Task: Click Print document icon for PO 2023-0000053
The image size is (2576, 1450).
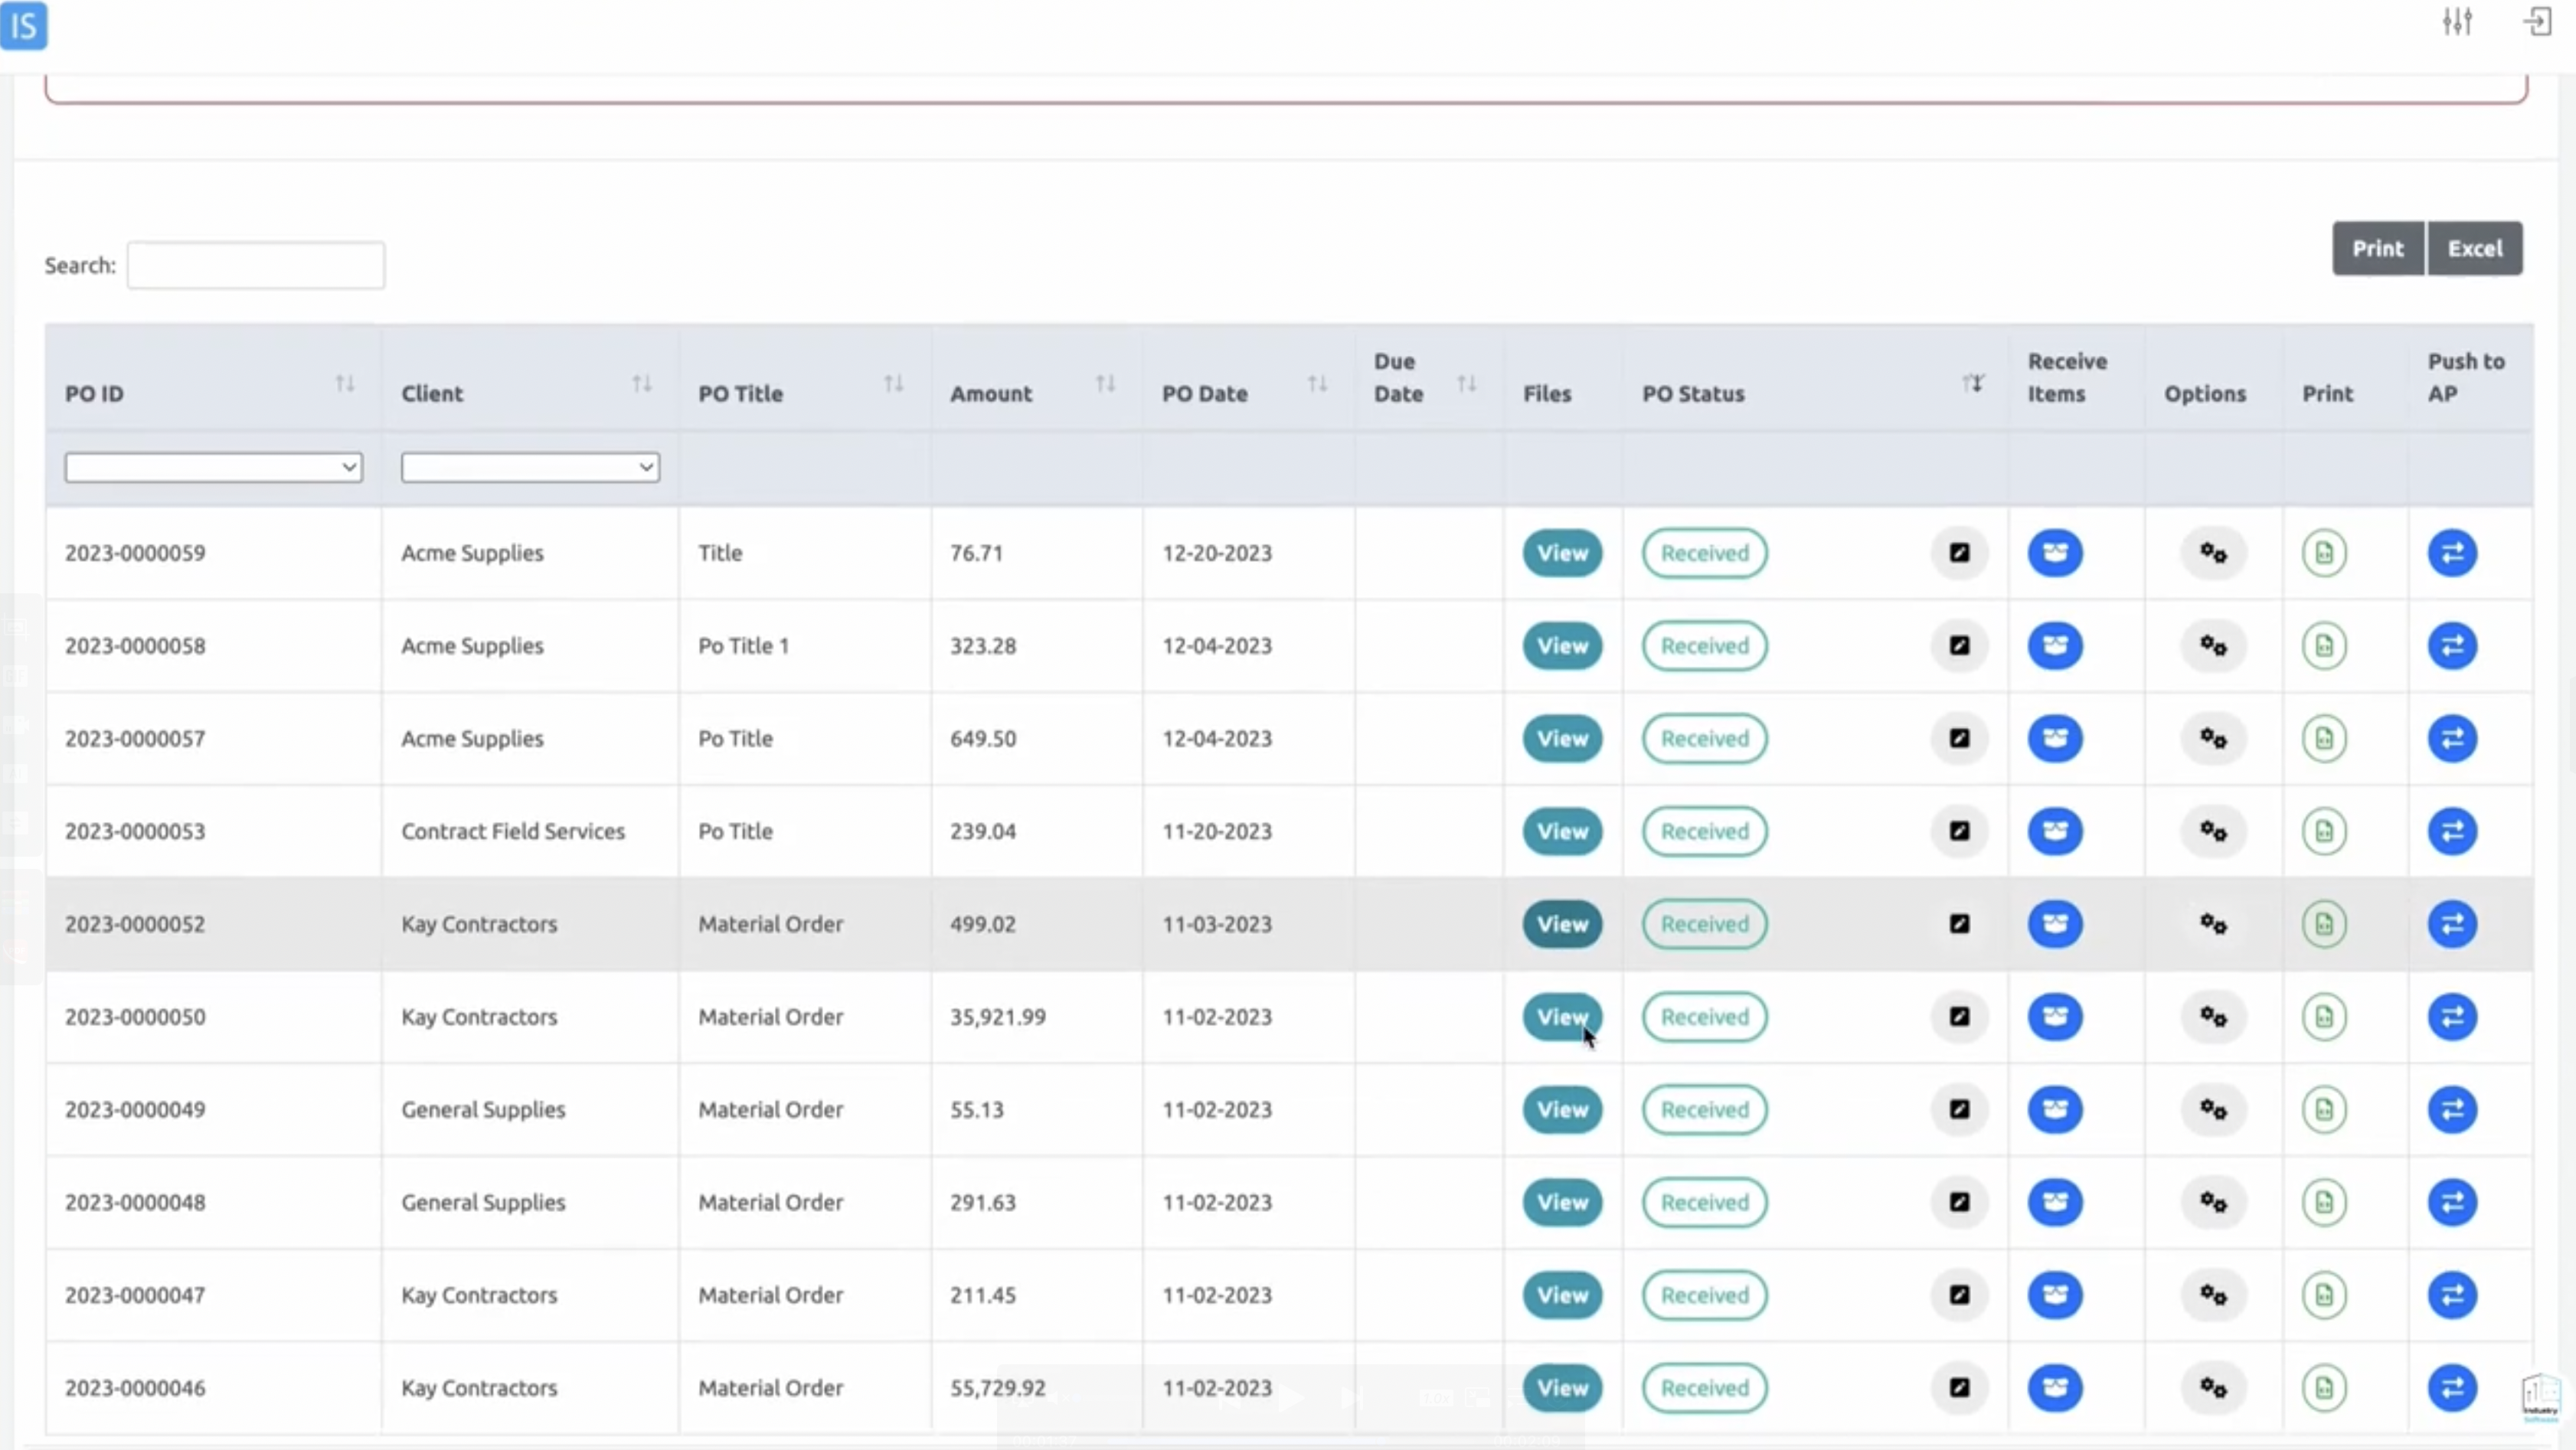Action: (2323, 831)
